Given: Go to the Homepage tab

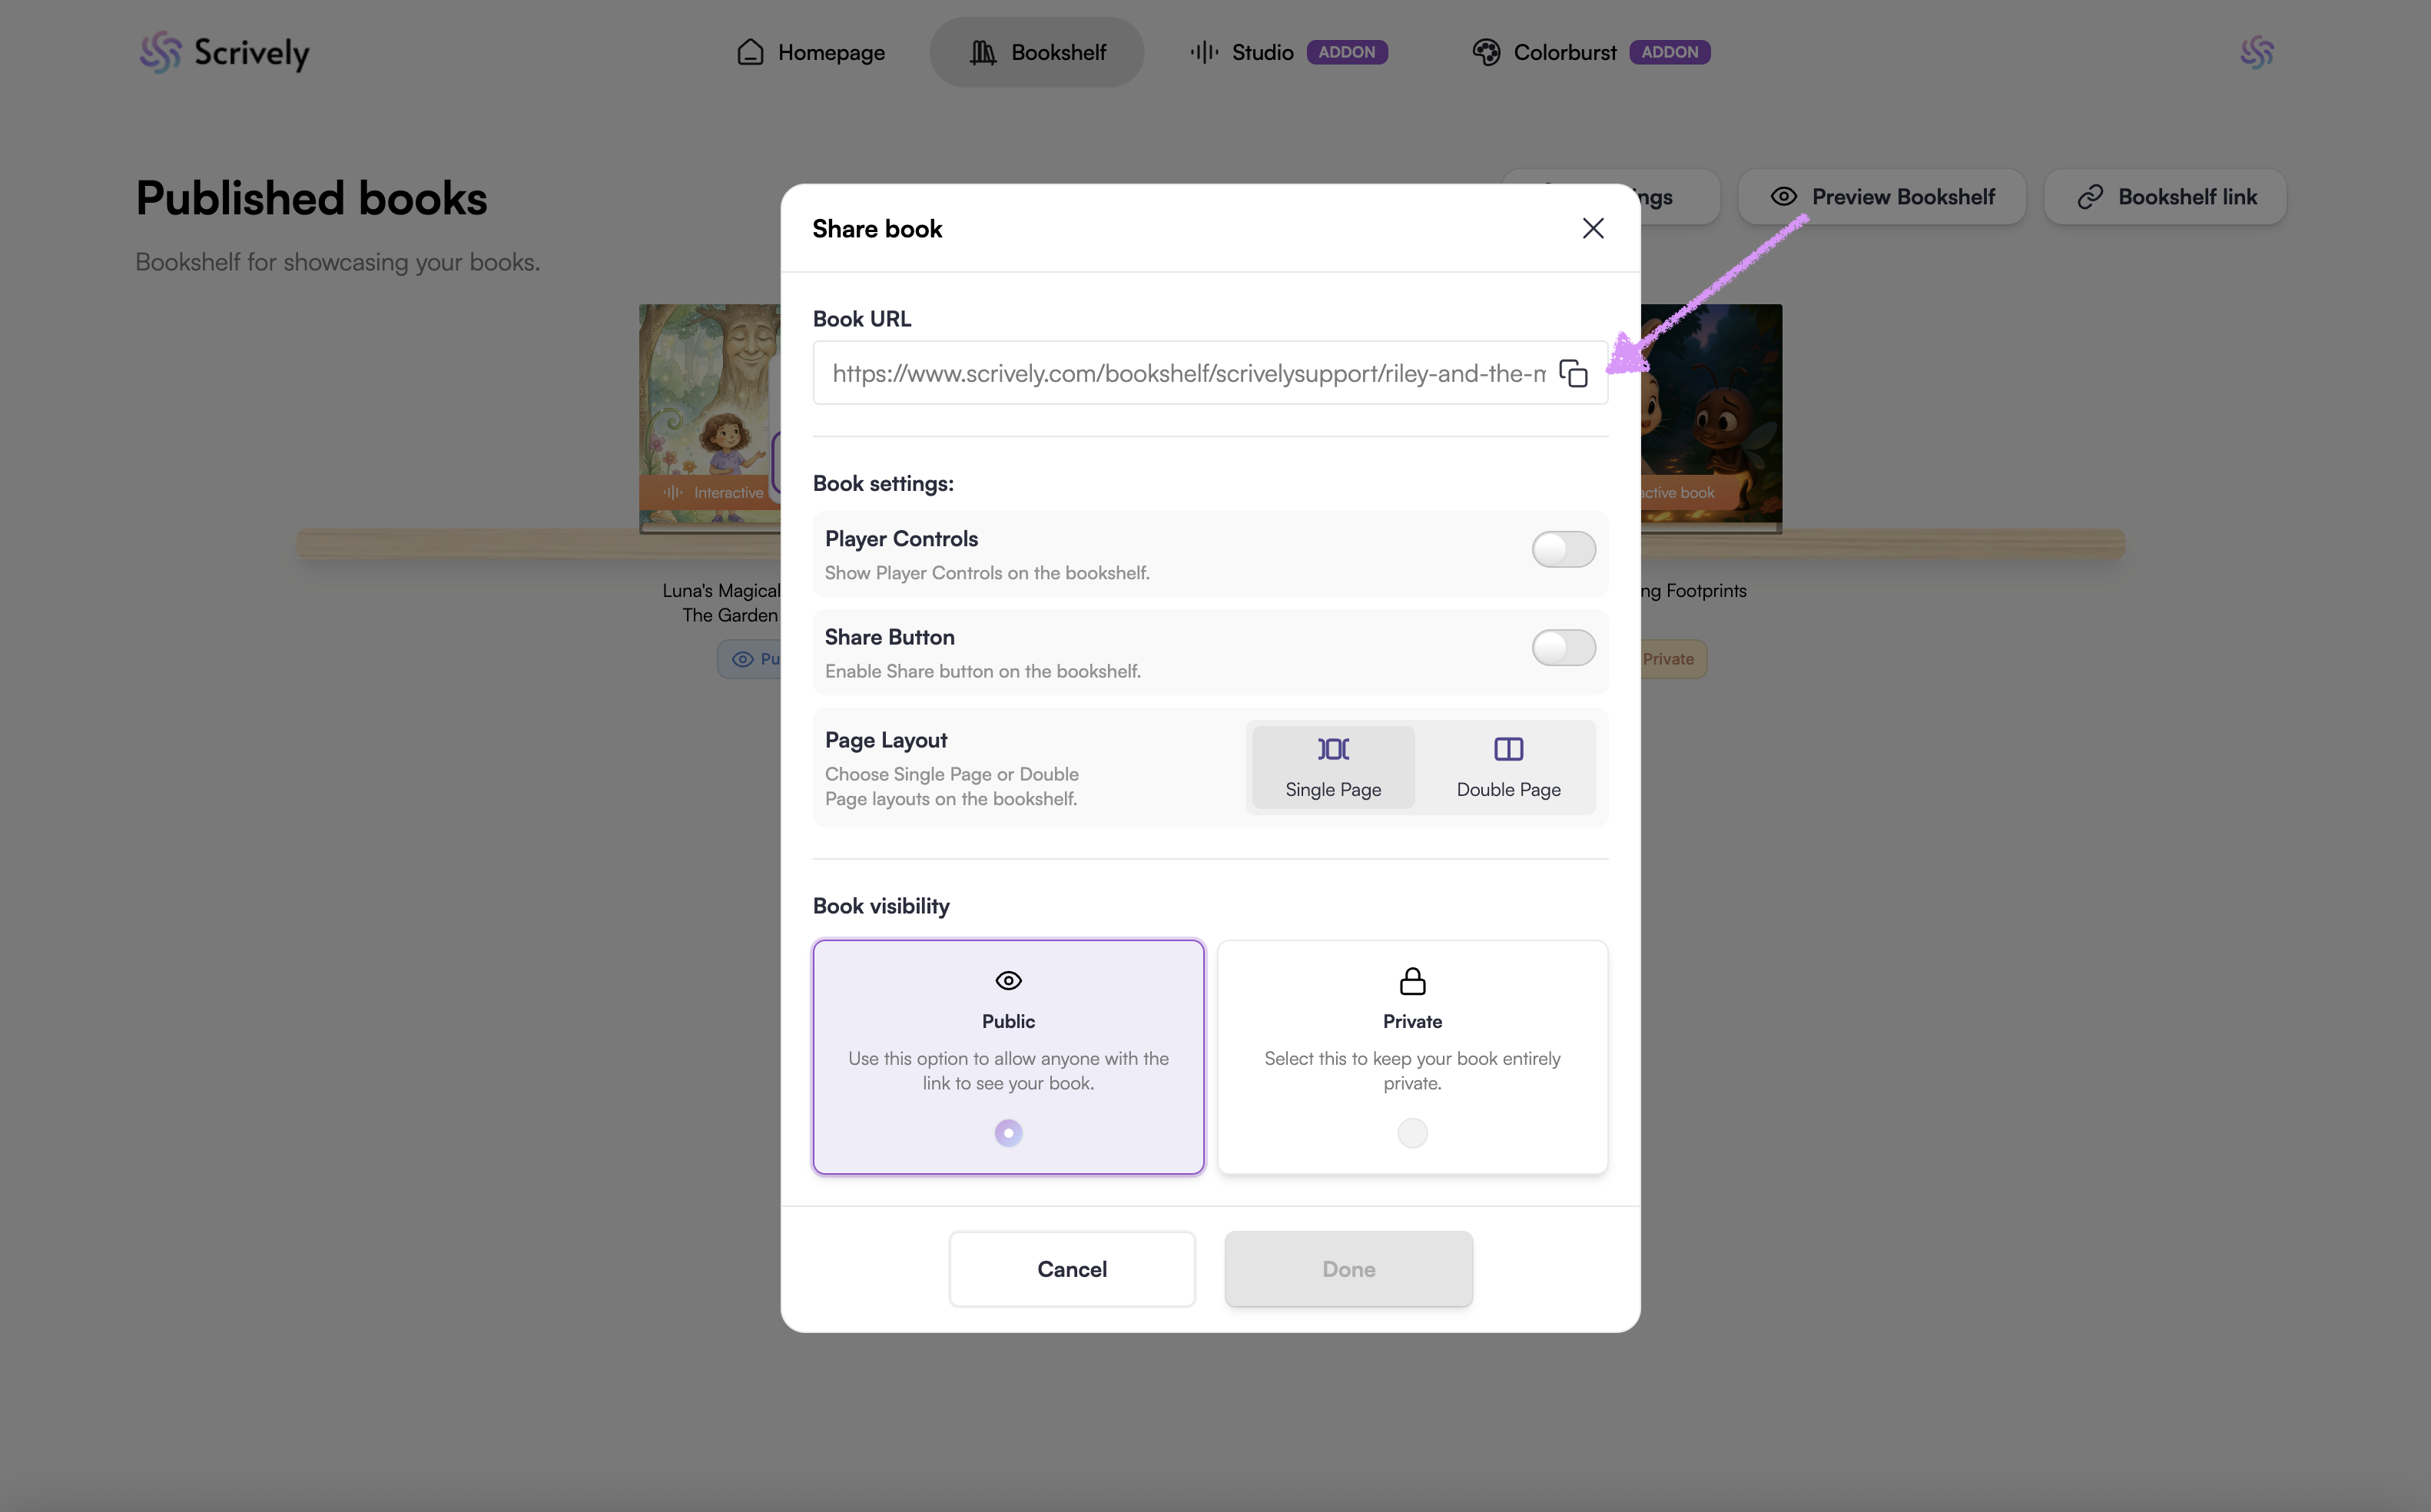Looking at the screenshot, I should (x=811, y=52).
